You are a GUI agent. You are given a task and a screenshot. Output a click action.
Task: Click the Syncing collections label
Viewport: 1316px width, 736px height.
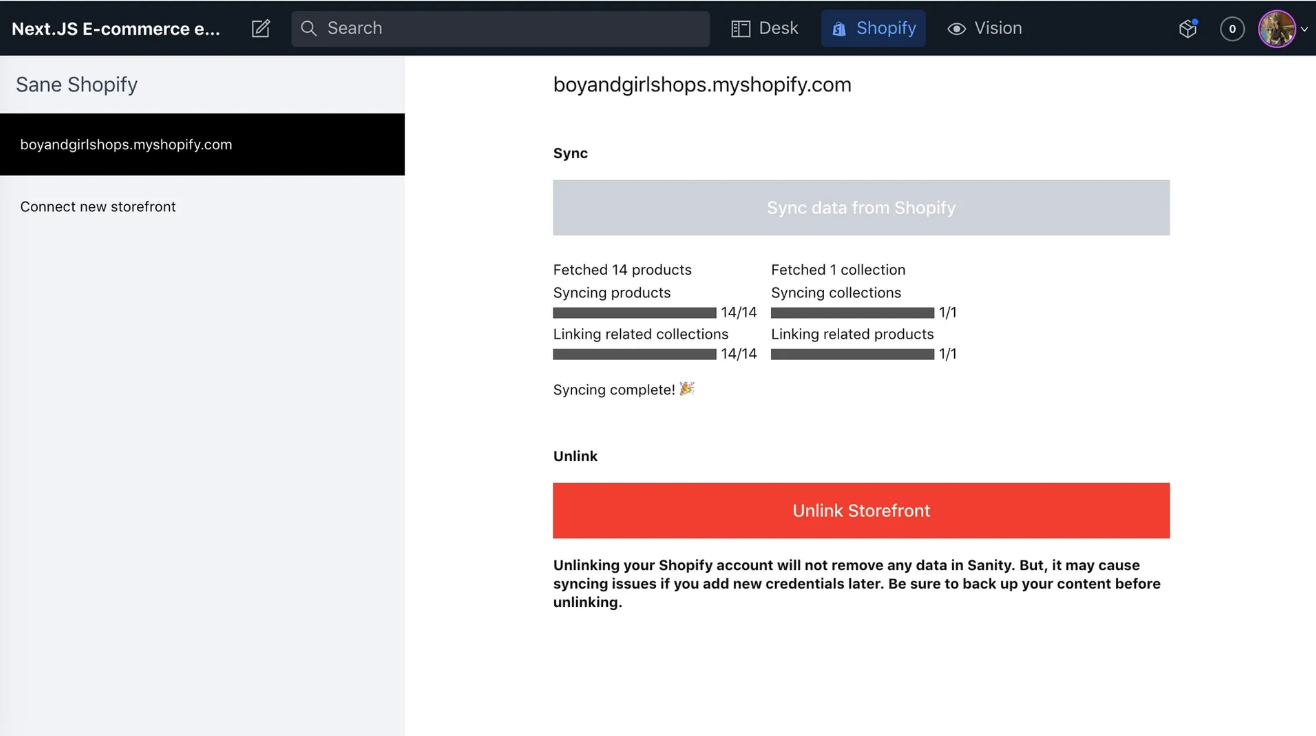click(836, 293)
